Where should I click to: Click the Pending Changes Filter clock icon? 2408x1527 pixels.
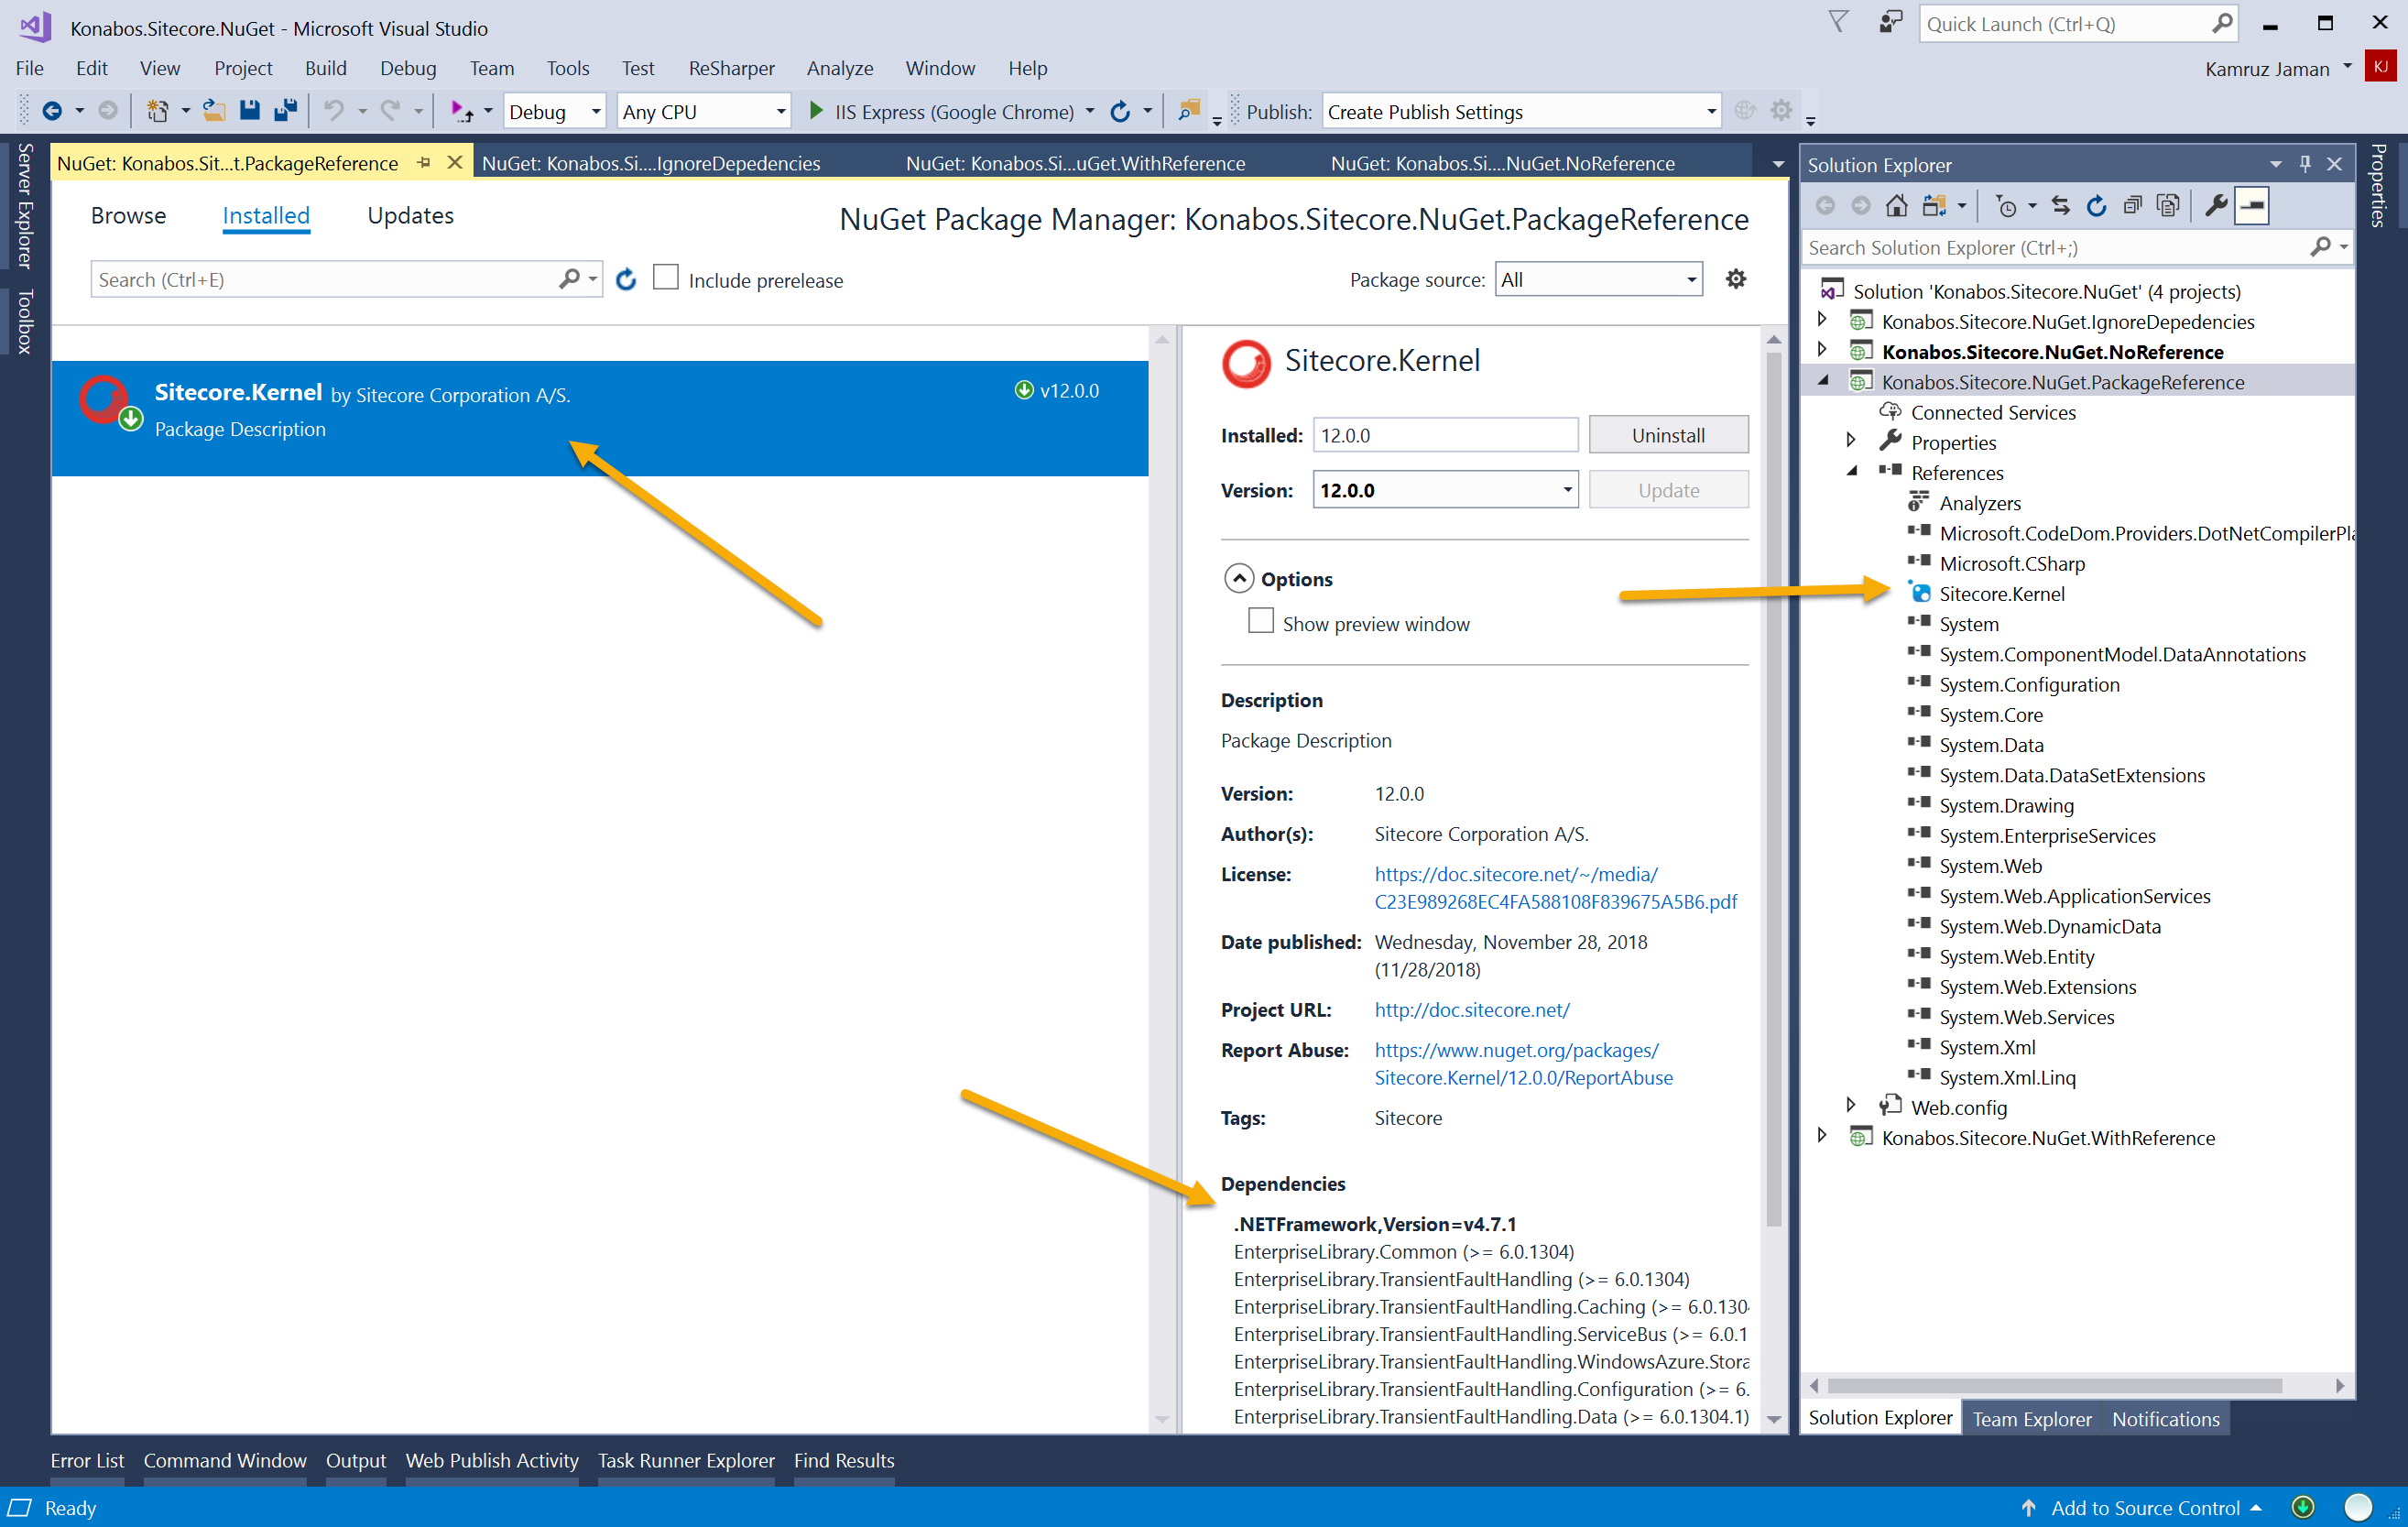(x=2005, y=206)
